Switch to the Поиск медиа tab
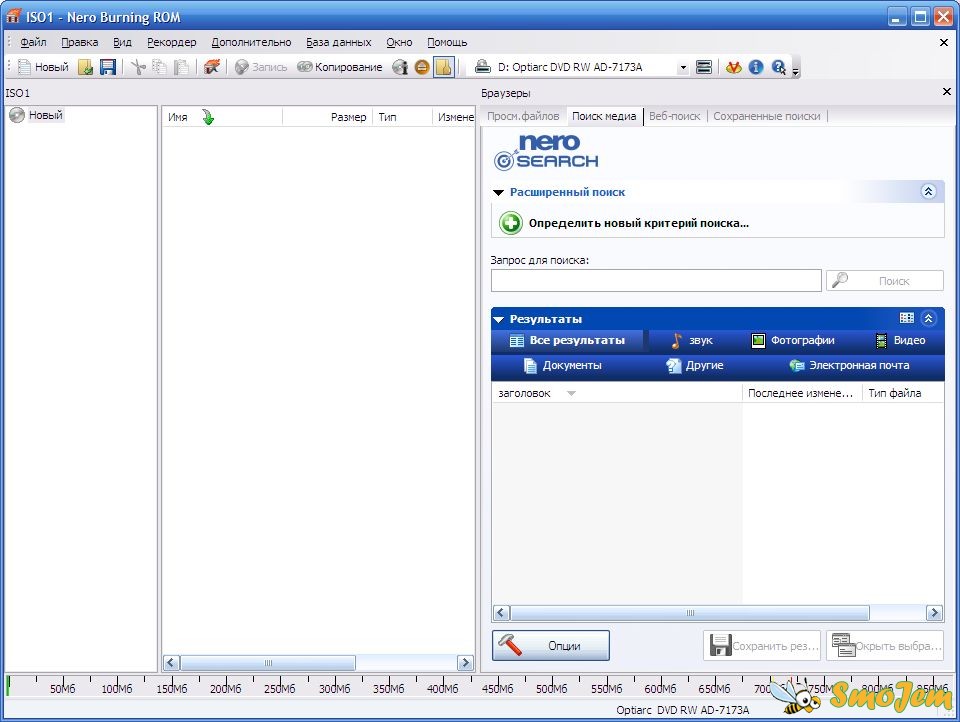The width and height of the screenshot is (960, 722). pyautogui.click(x=604, y=116)
